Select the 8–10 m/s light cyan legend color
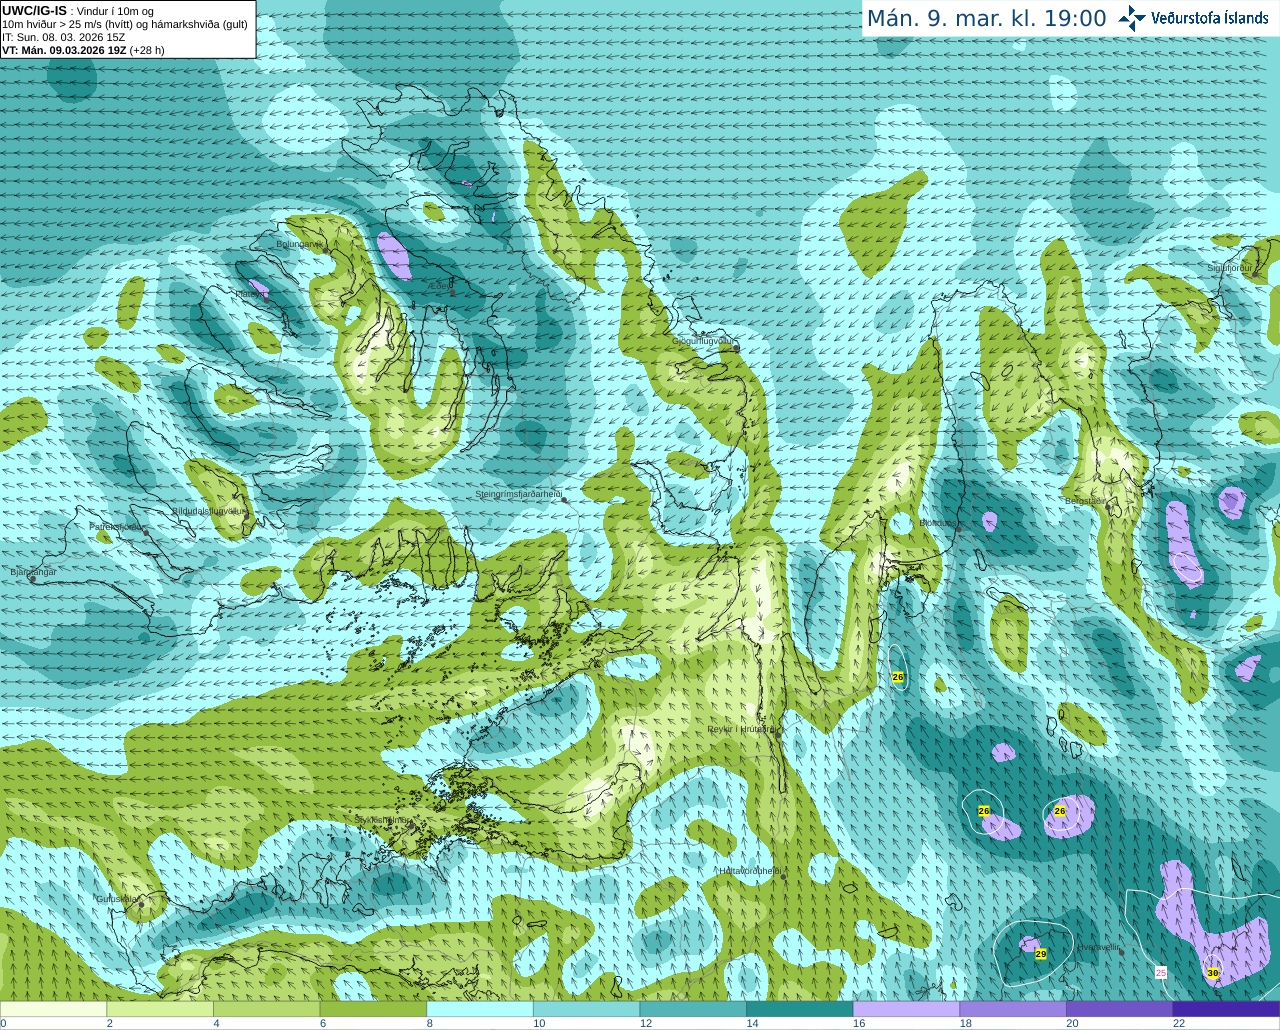 click(x=480, y=1009)
